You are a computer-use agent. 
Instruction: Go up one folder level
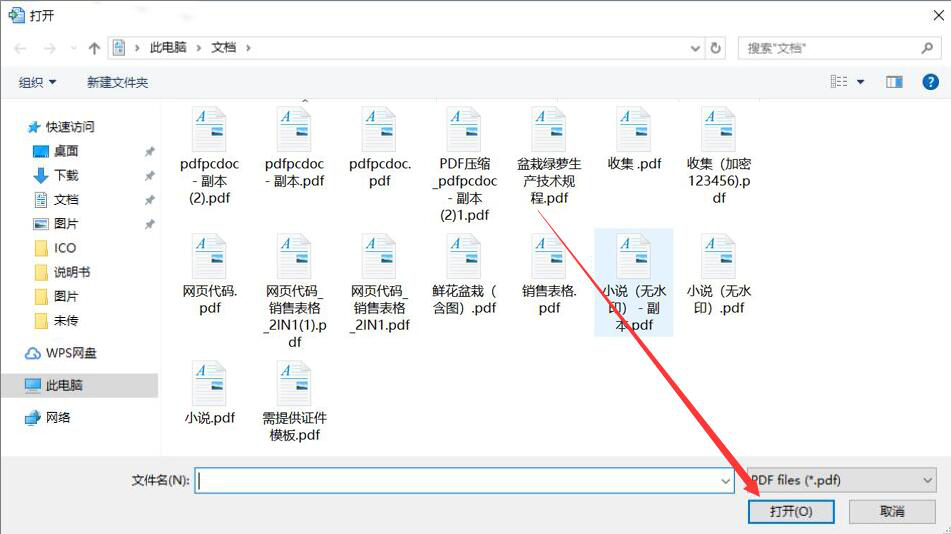coord(94,49)
